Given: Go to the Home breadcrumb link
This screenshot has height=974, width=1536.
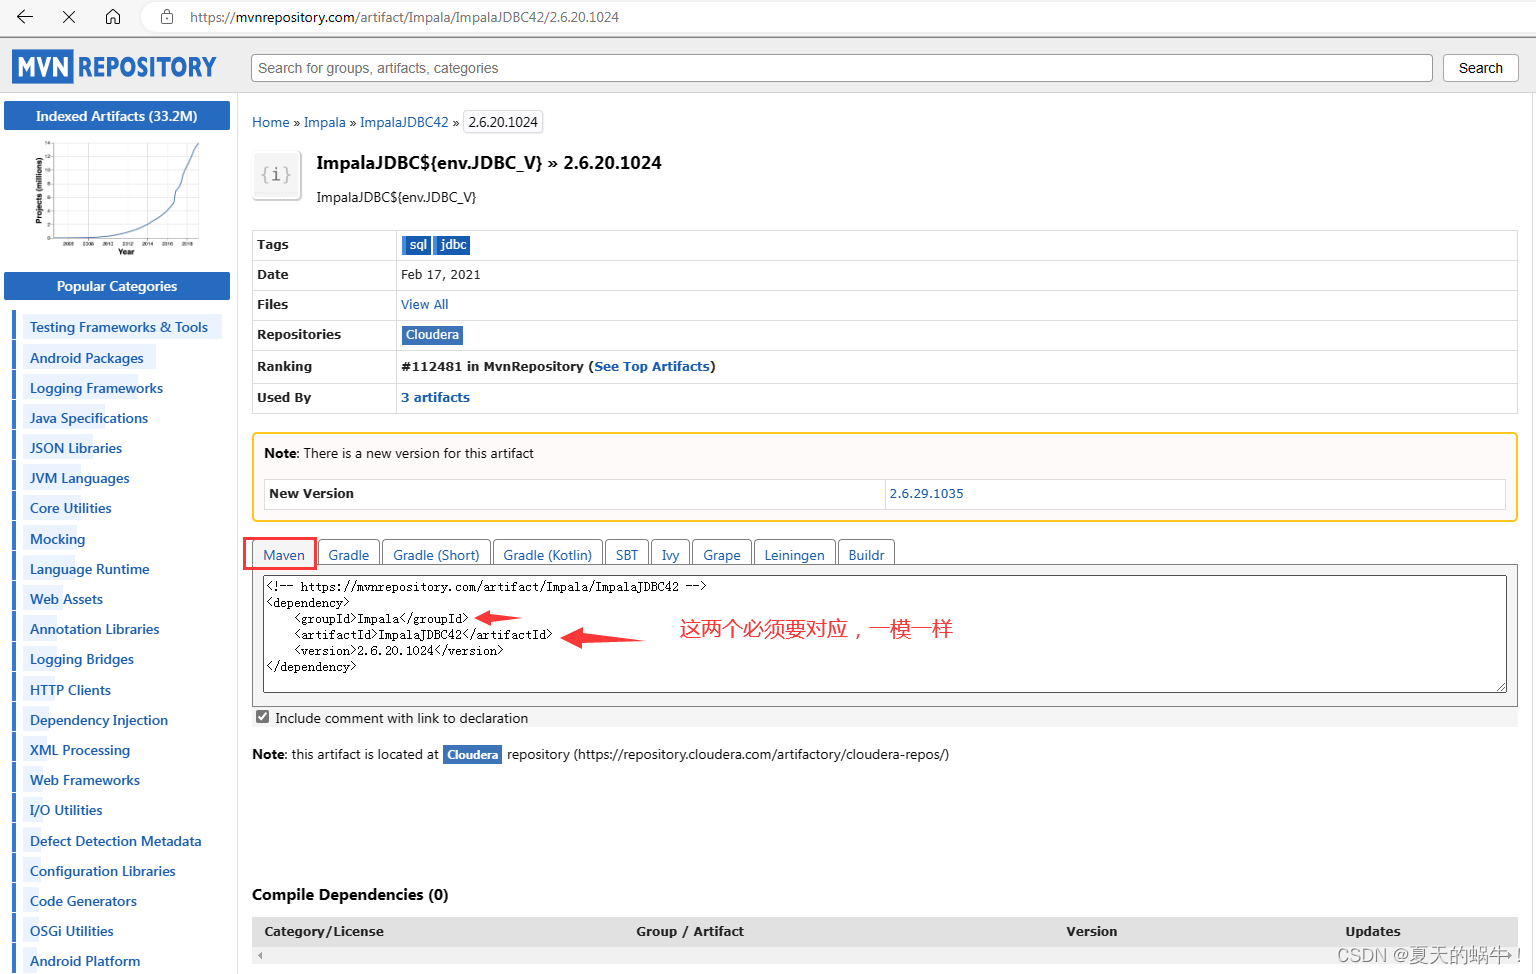Looking at the screenshot, I should coord(270,122).
